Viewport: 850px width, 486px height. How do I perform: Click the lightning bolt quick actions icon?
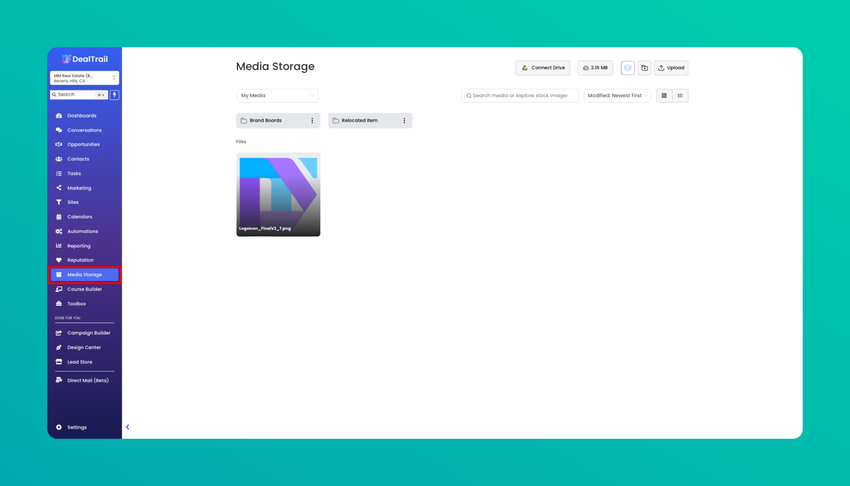point(114,95)
